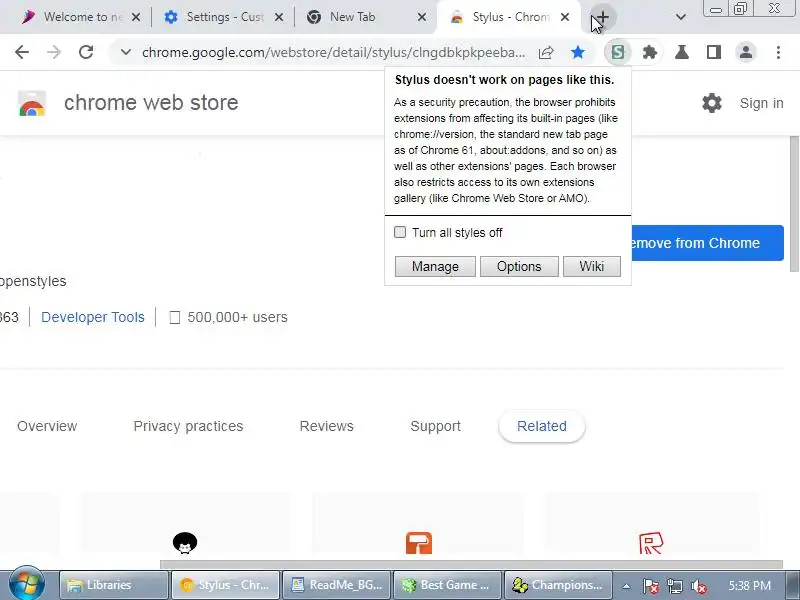Toggle the Turn all styles off checkbox
The width and height of the screenshot is (800, 600).
coord(400,232)
